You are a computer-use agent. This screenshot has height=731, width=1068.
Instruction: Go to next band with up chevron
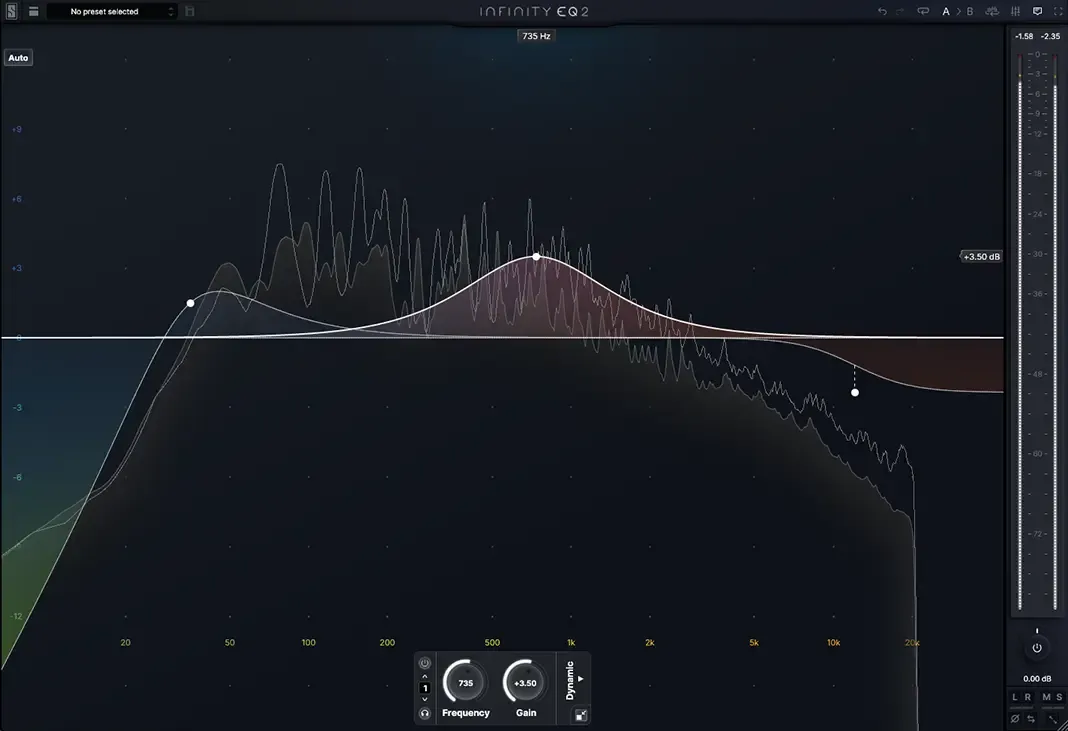click(x=425, y=676)
